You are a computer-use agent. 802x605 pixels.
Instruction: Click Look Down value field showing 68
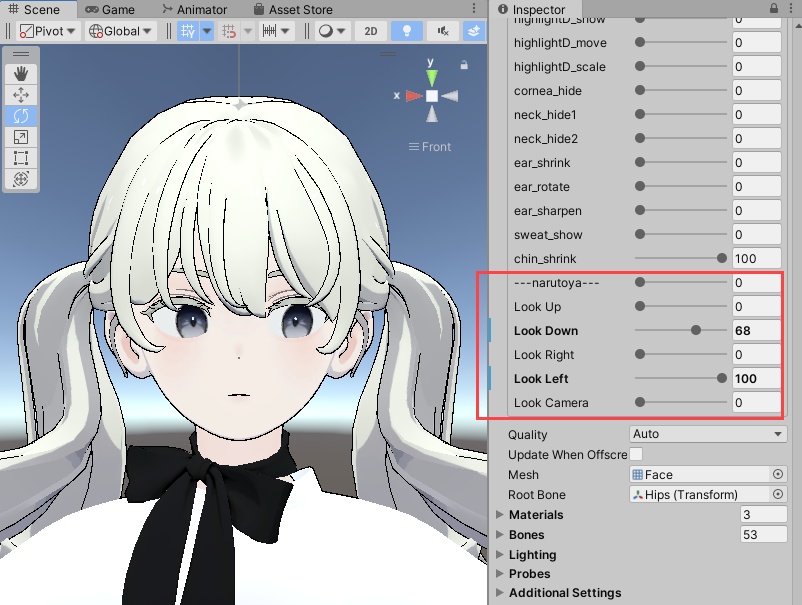coord(756,330)
